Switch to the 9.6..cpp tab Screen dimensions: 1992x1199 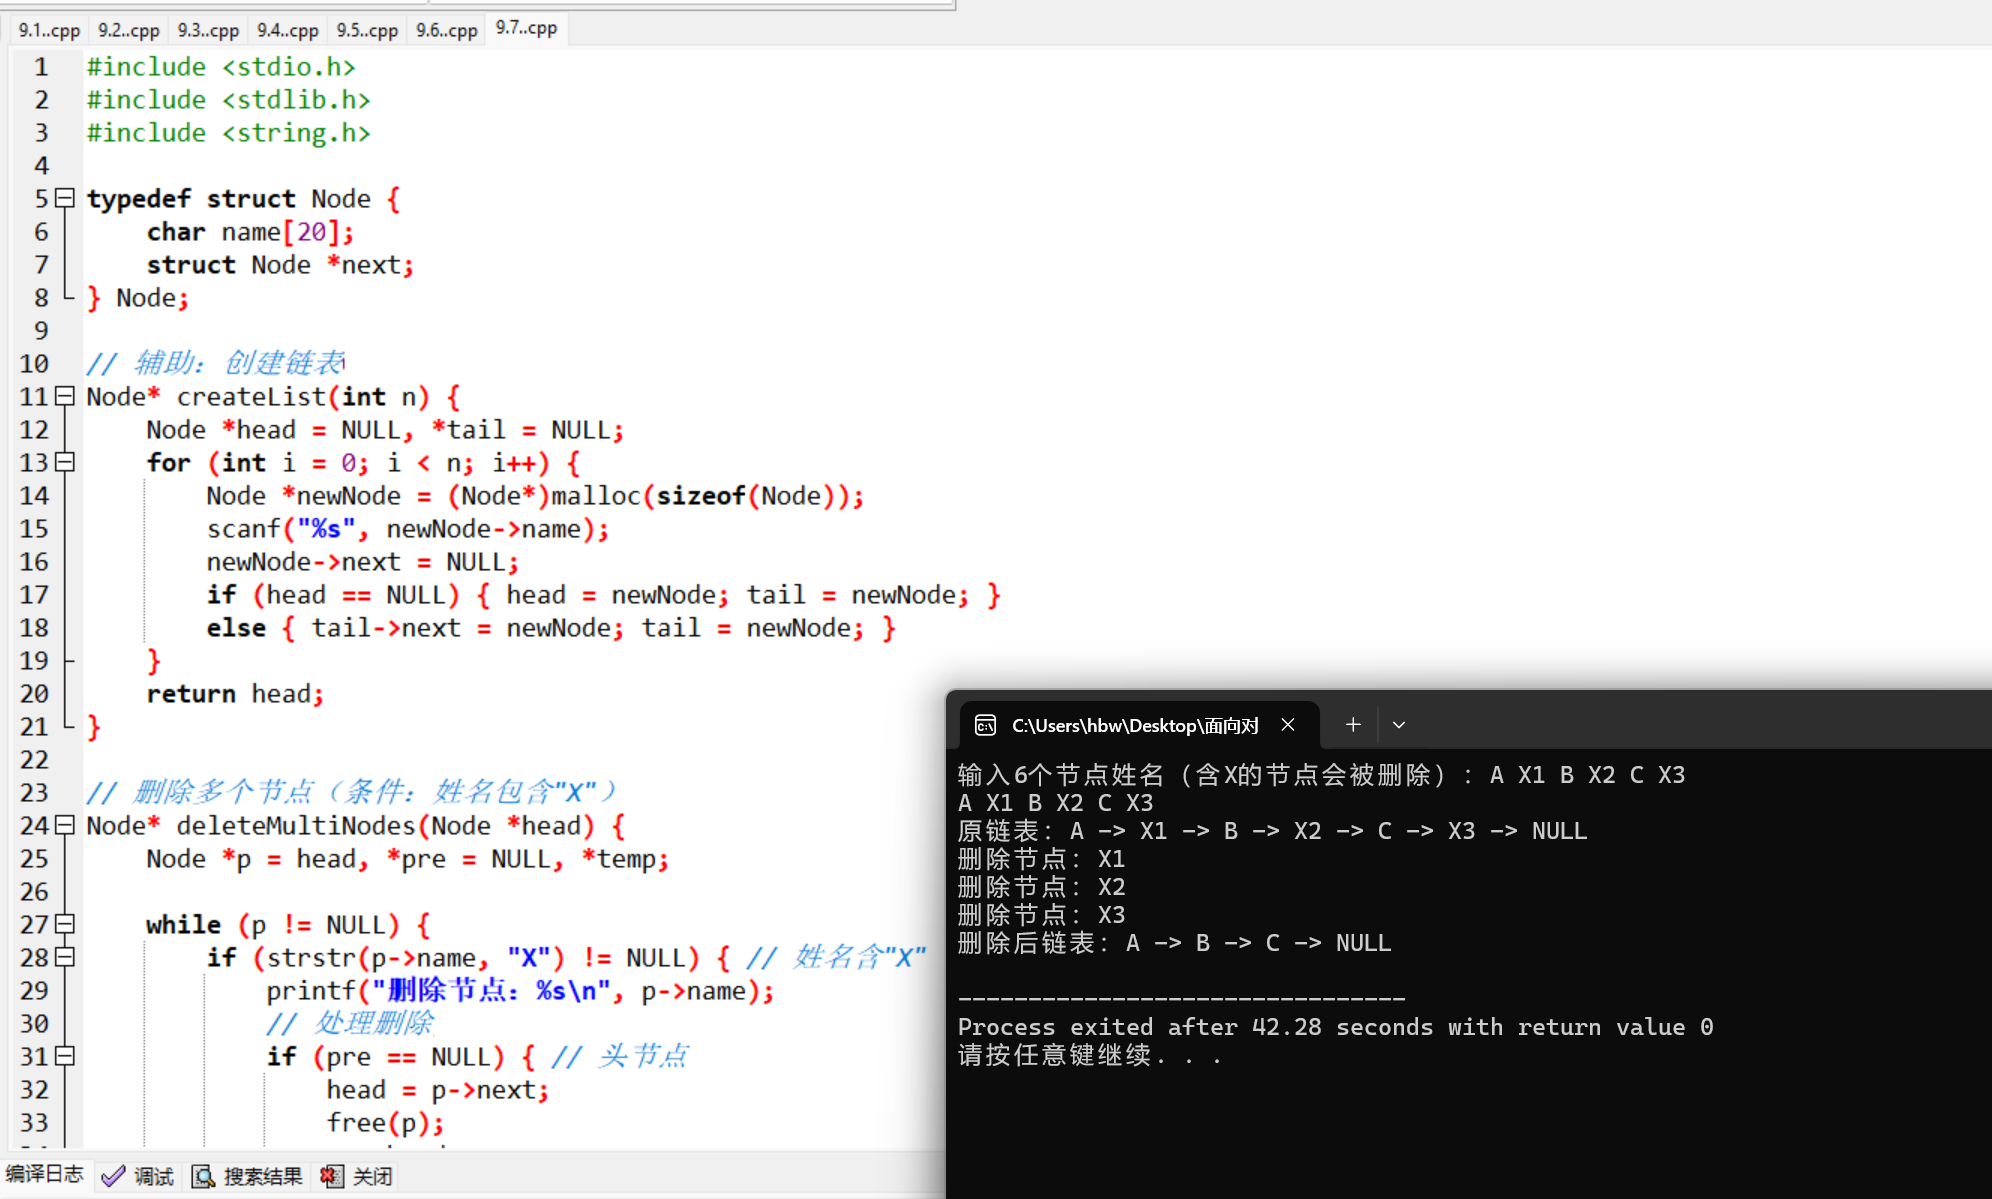447,30
